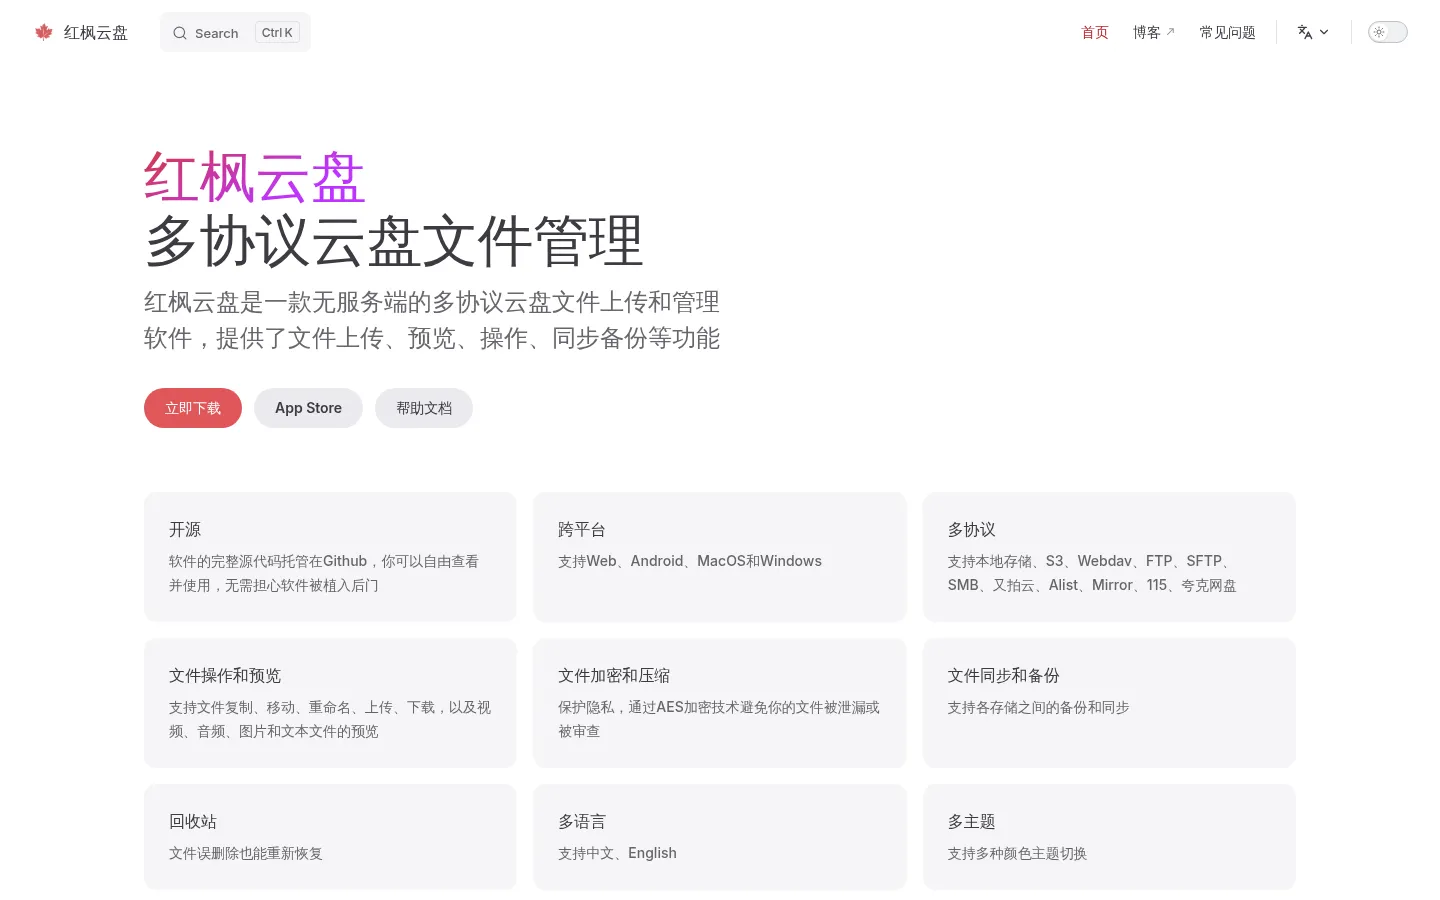
Task: Click the red maple leaf logo icon
Action: click(43, 32)
